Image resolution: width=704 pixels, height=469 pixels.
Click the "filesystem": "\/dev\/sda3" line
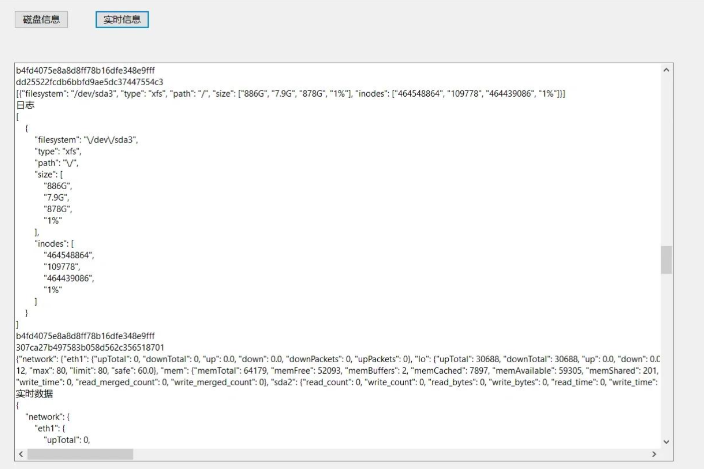click(x=87, y=140)
